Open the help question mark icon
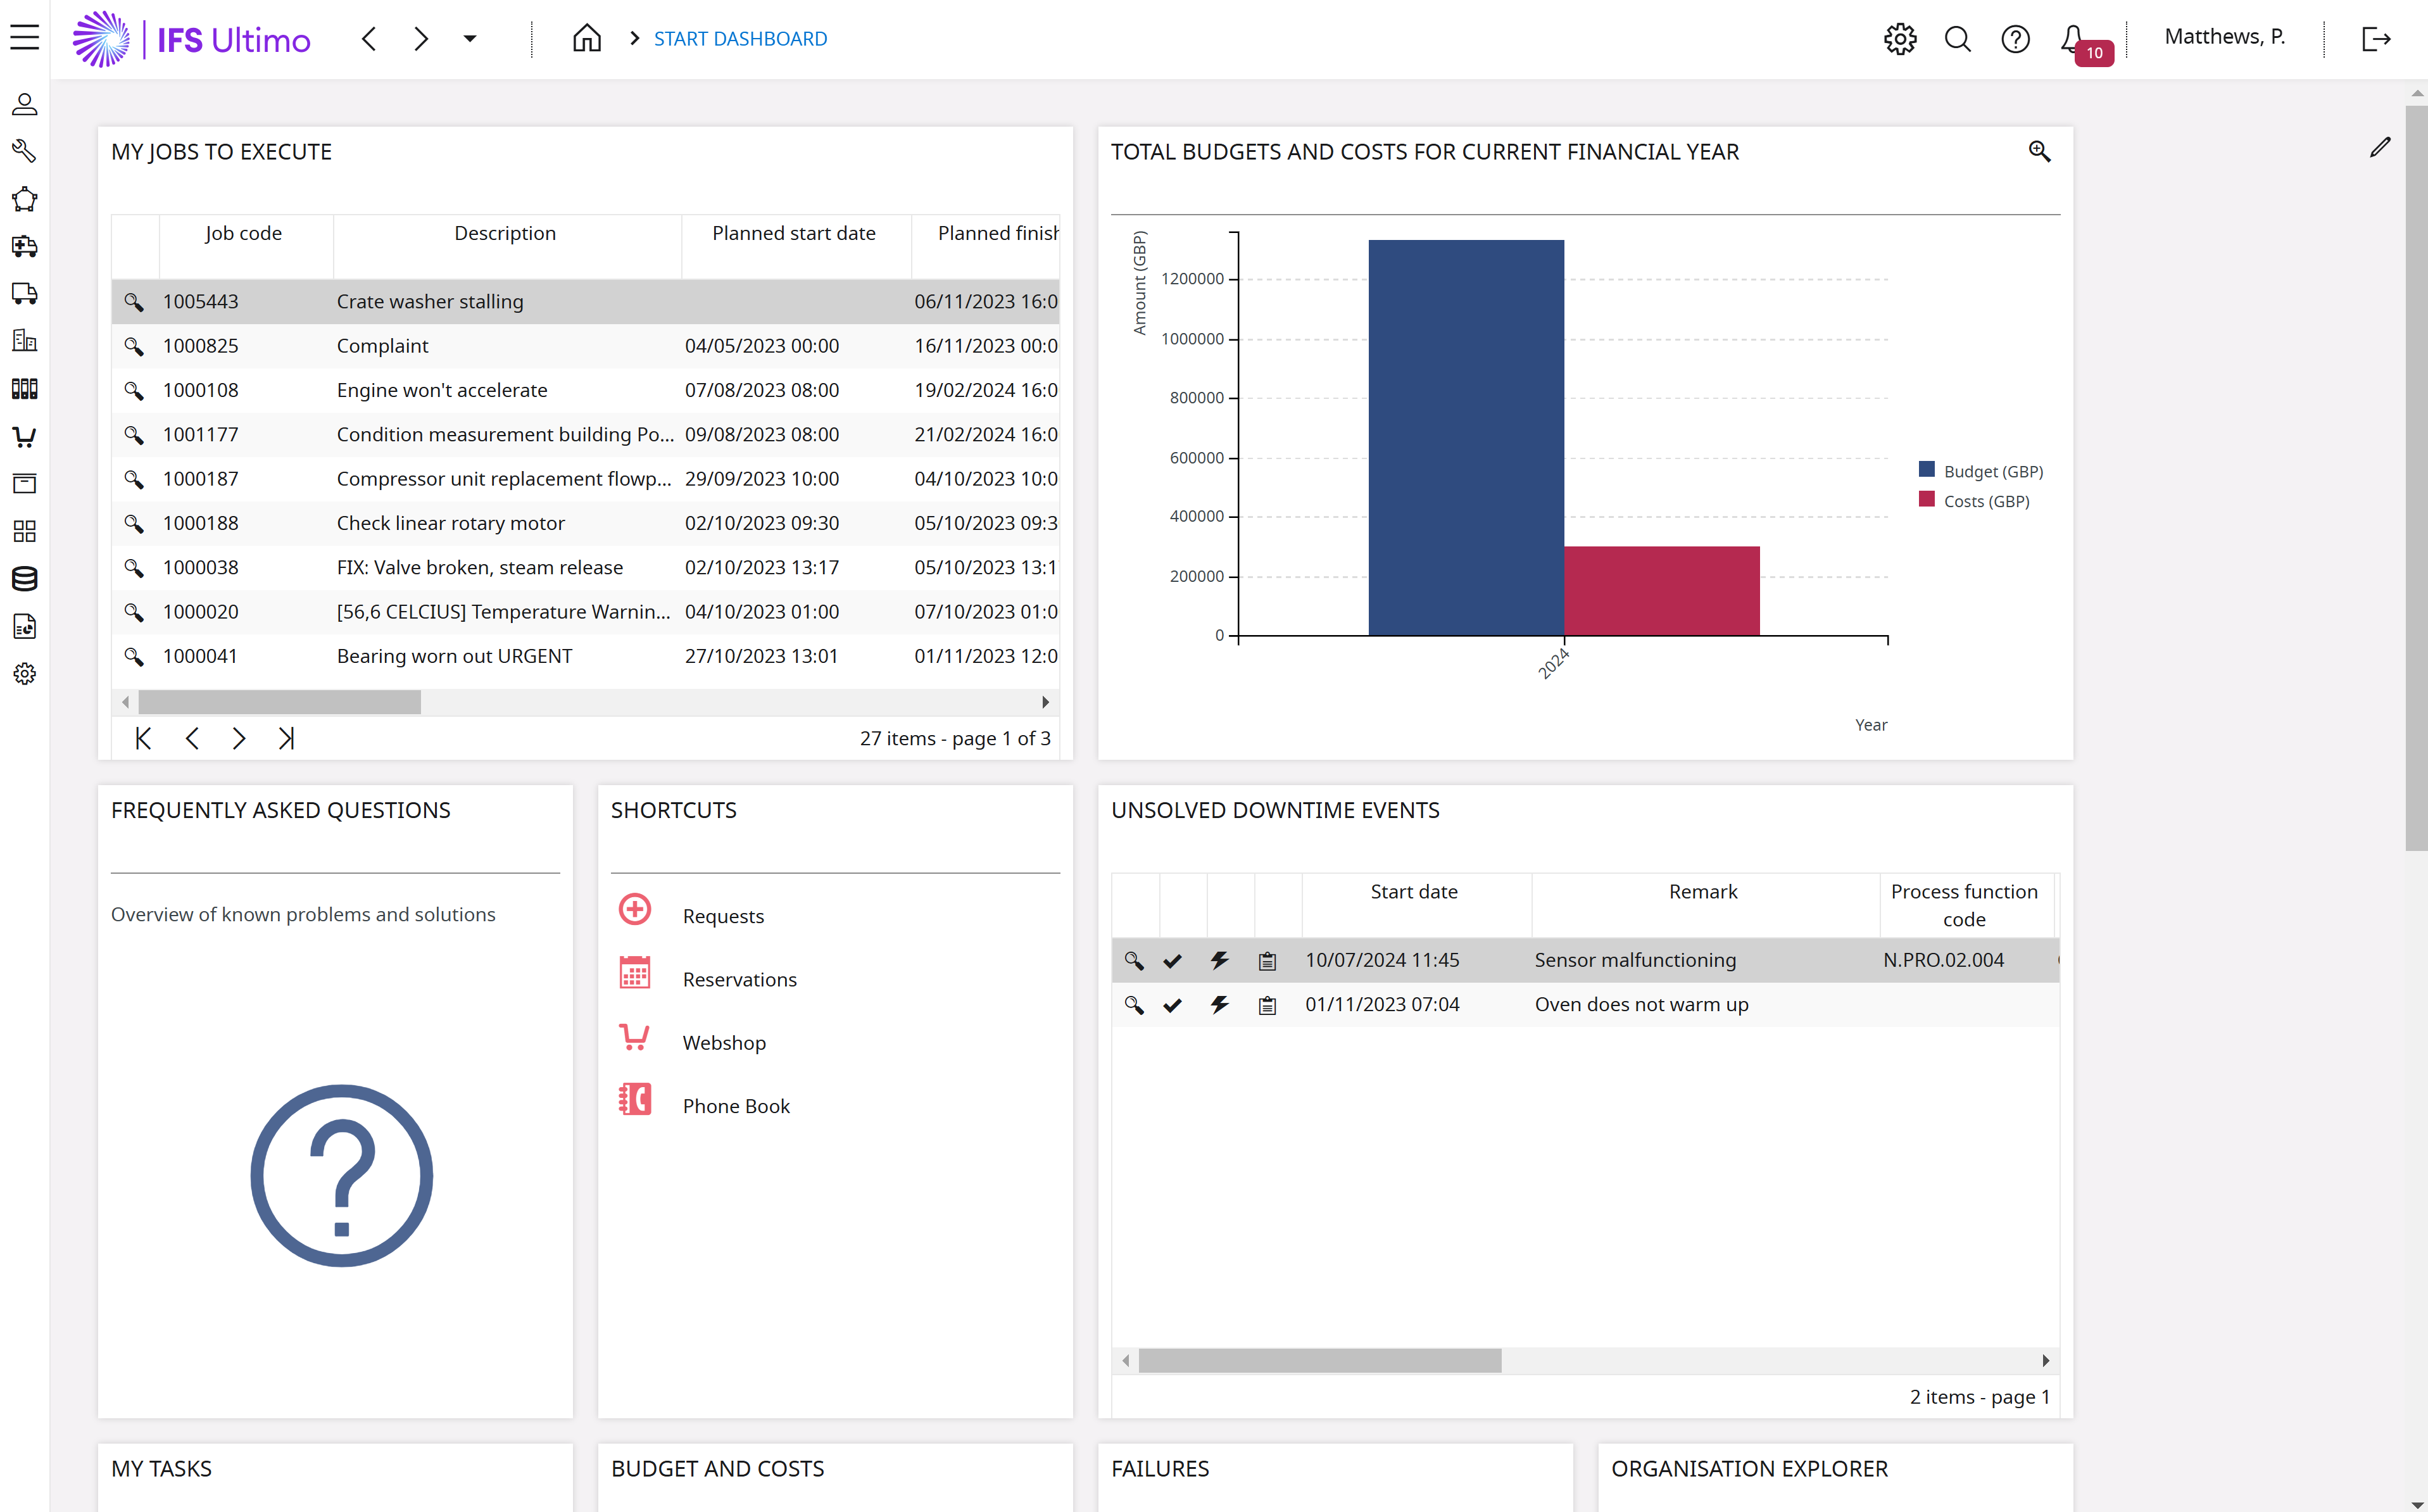 click(2015, 38)
